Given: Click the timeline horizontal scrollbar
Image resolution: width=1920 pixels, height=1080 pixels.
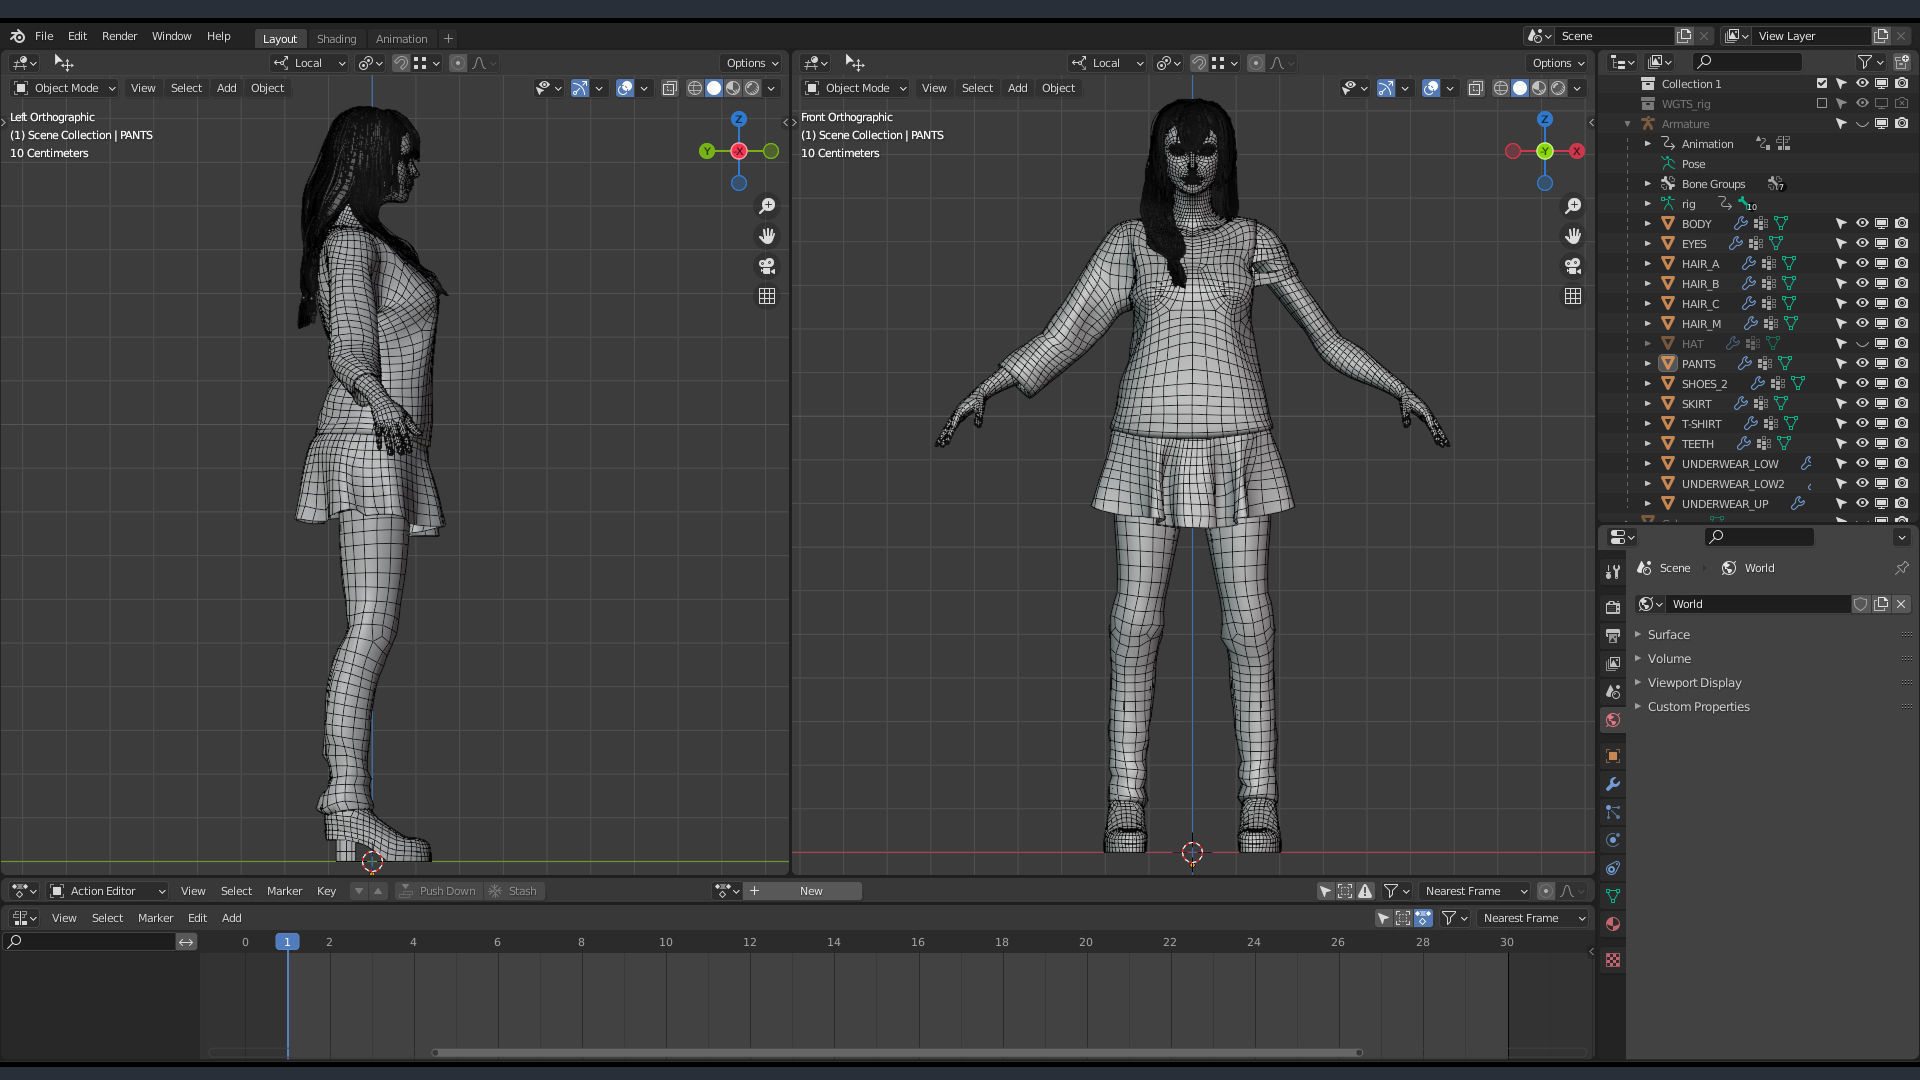Looking at the screenshot, I should pos(896,1052).
